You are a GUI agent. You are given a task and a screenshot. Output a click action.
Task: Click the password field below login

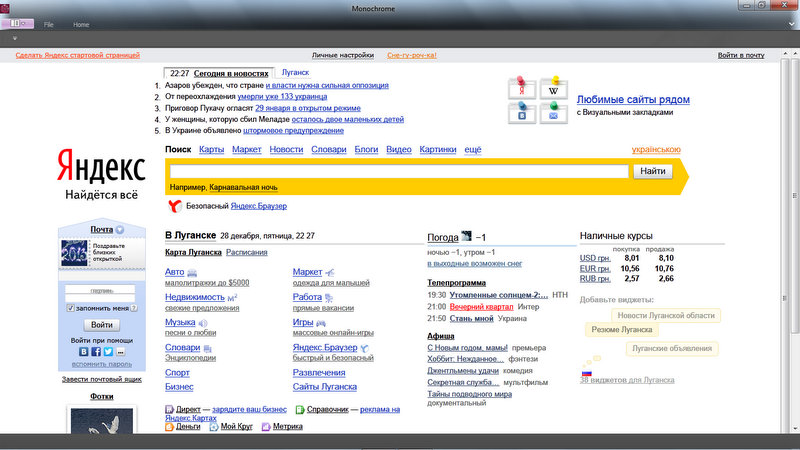tap(100, 298)
